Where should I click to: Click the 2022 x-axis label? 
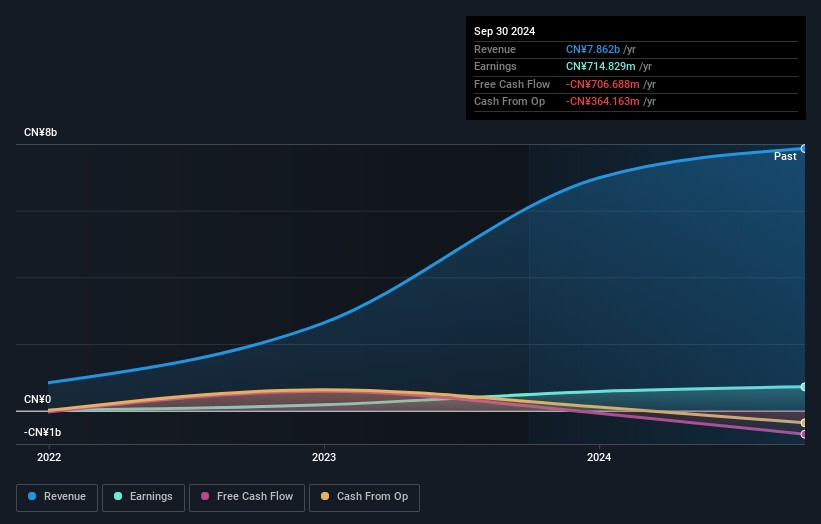pos(49,457)
